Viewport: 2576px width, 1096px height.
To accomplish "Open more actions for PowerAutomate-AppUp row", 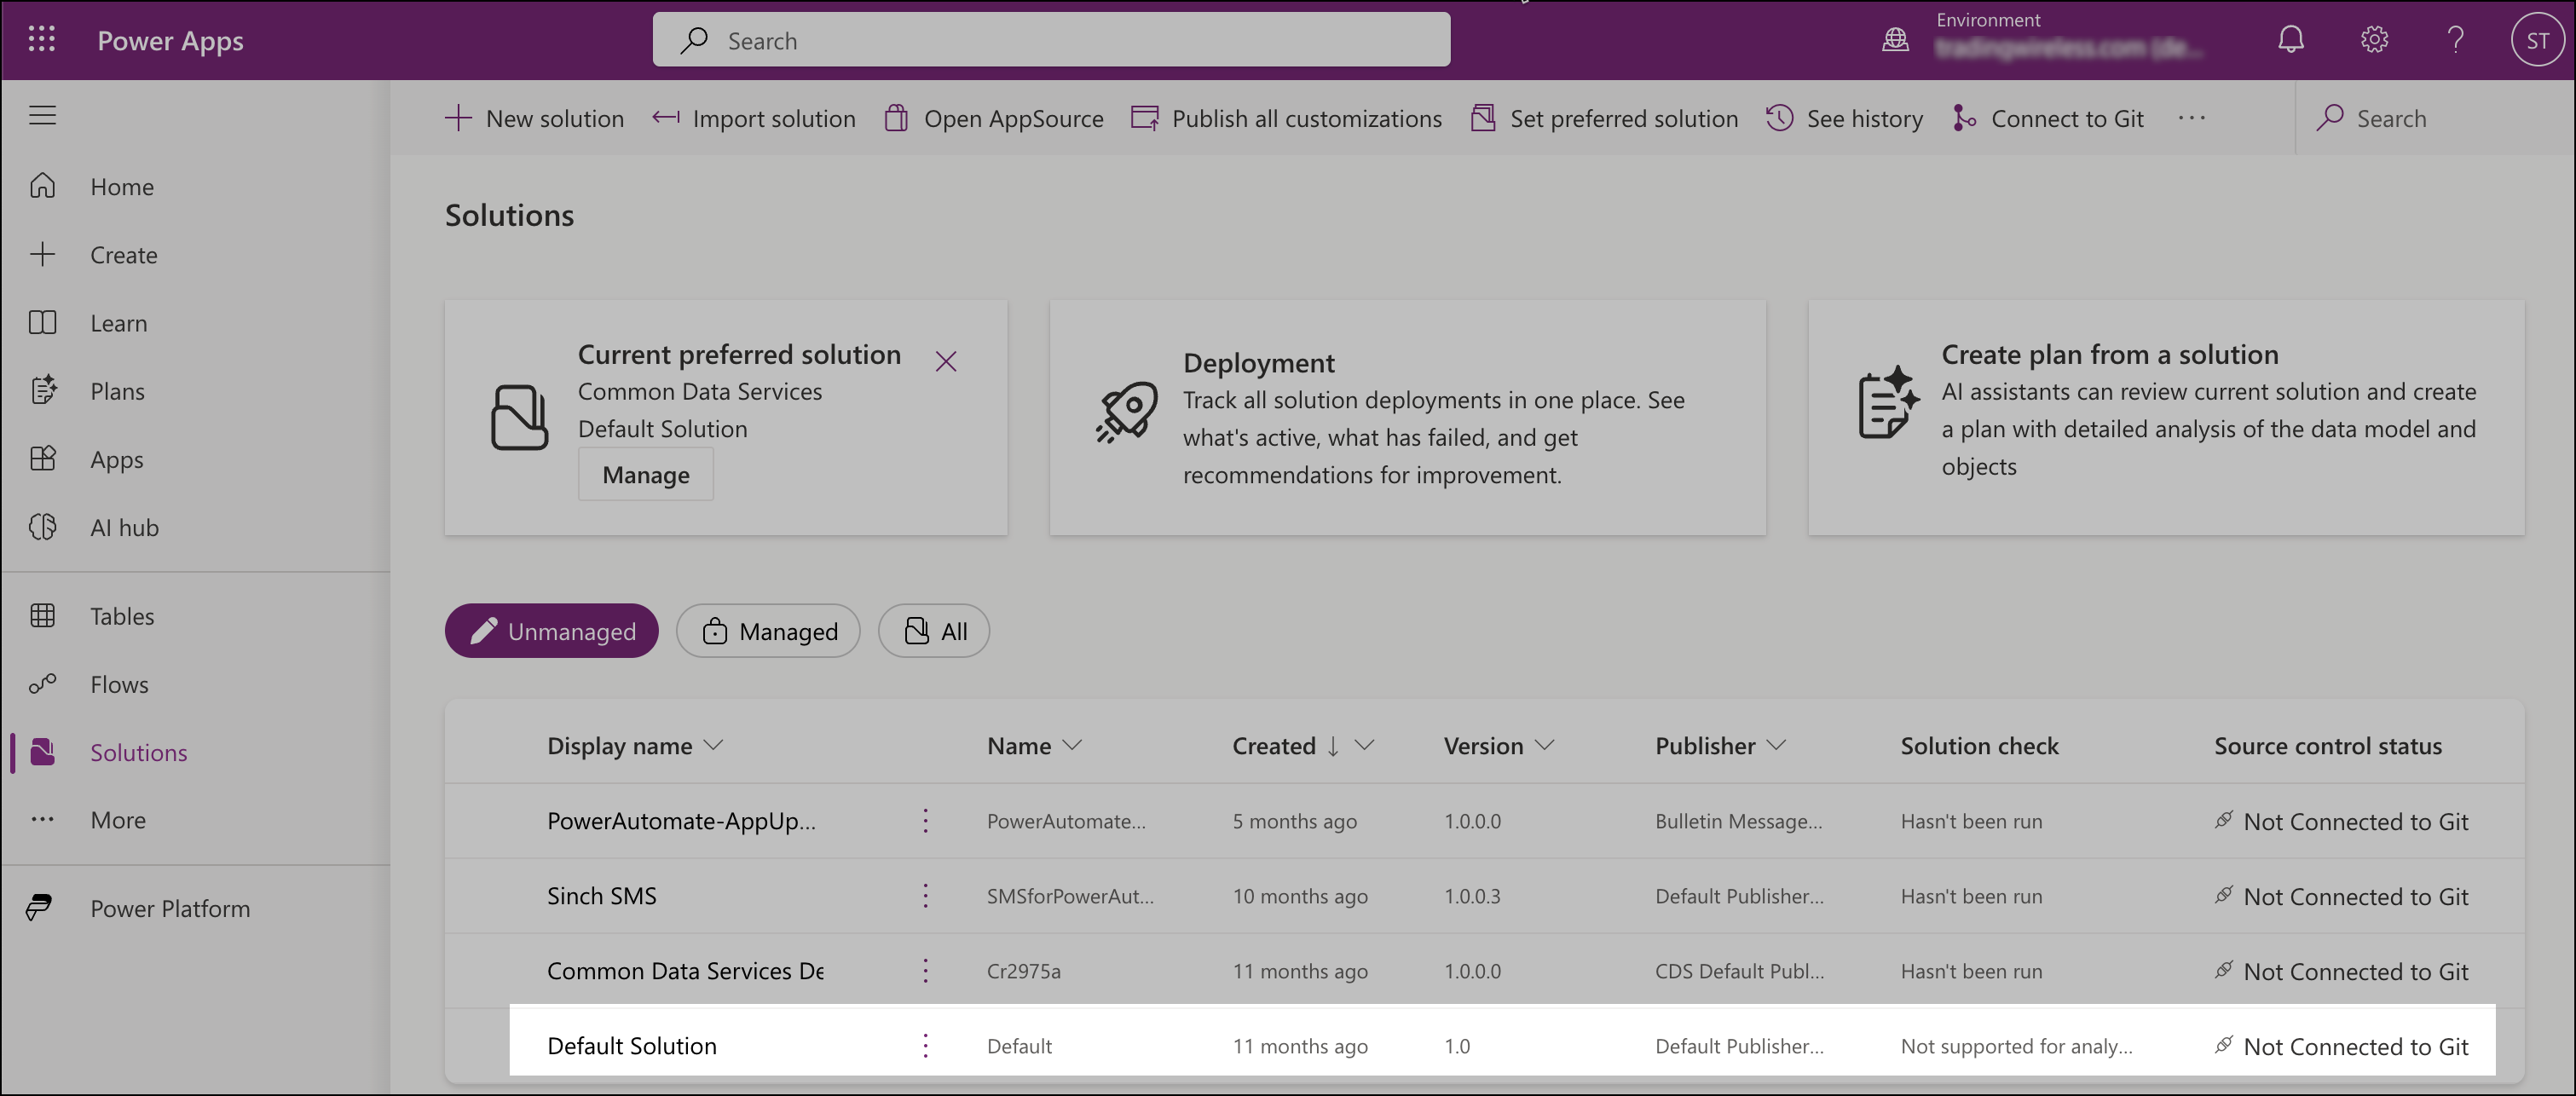I will (x=925, y=821).
